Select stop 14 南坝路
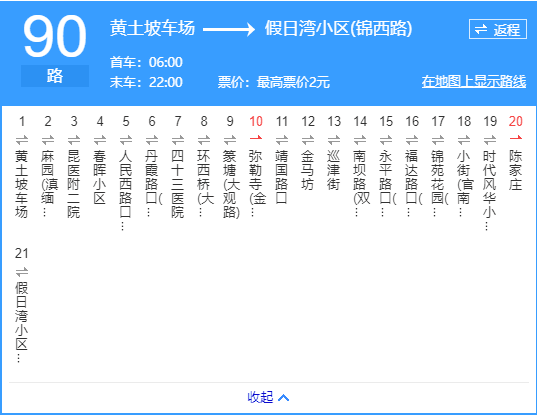 361,183
